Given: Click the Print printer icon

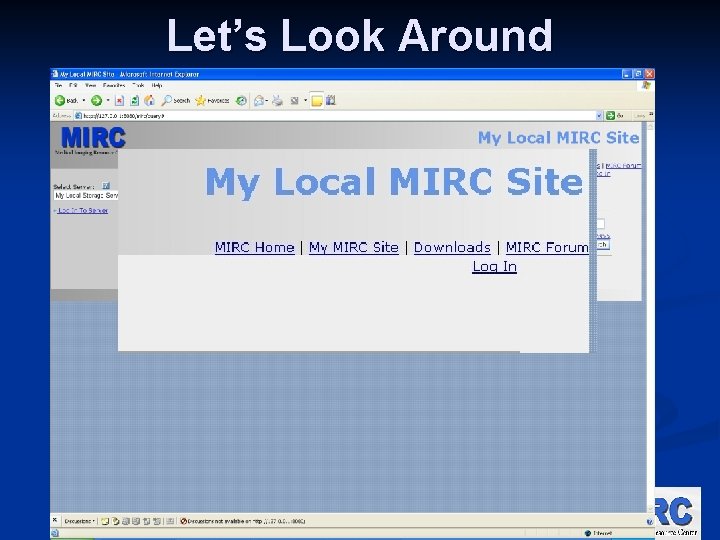Looking at the screenshot, I should [x=277, y=101].
